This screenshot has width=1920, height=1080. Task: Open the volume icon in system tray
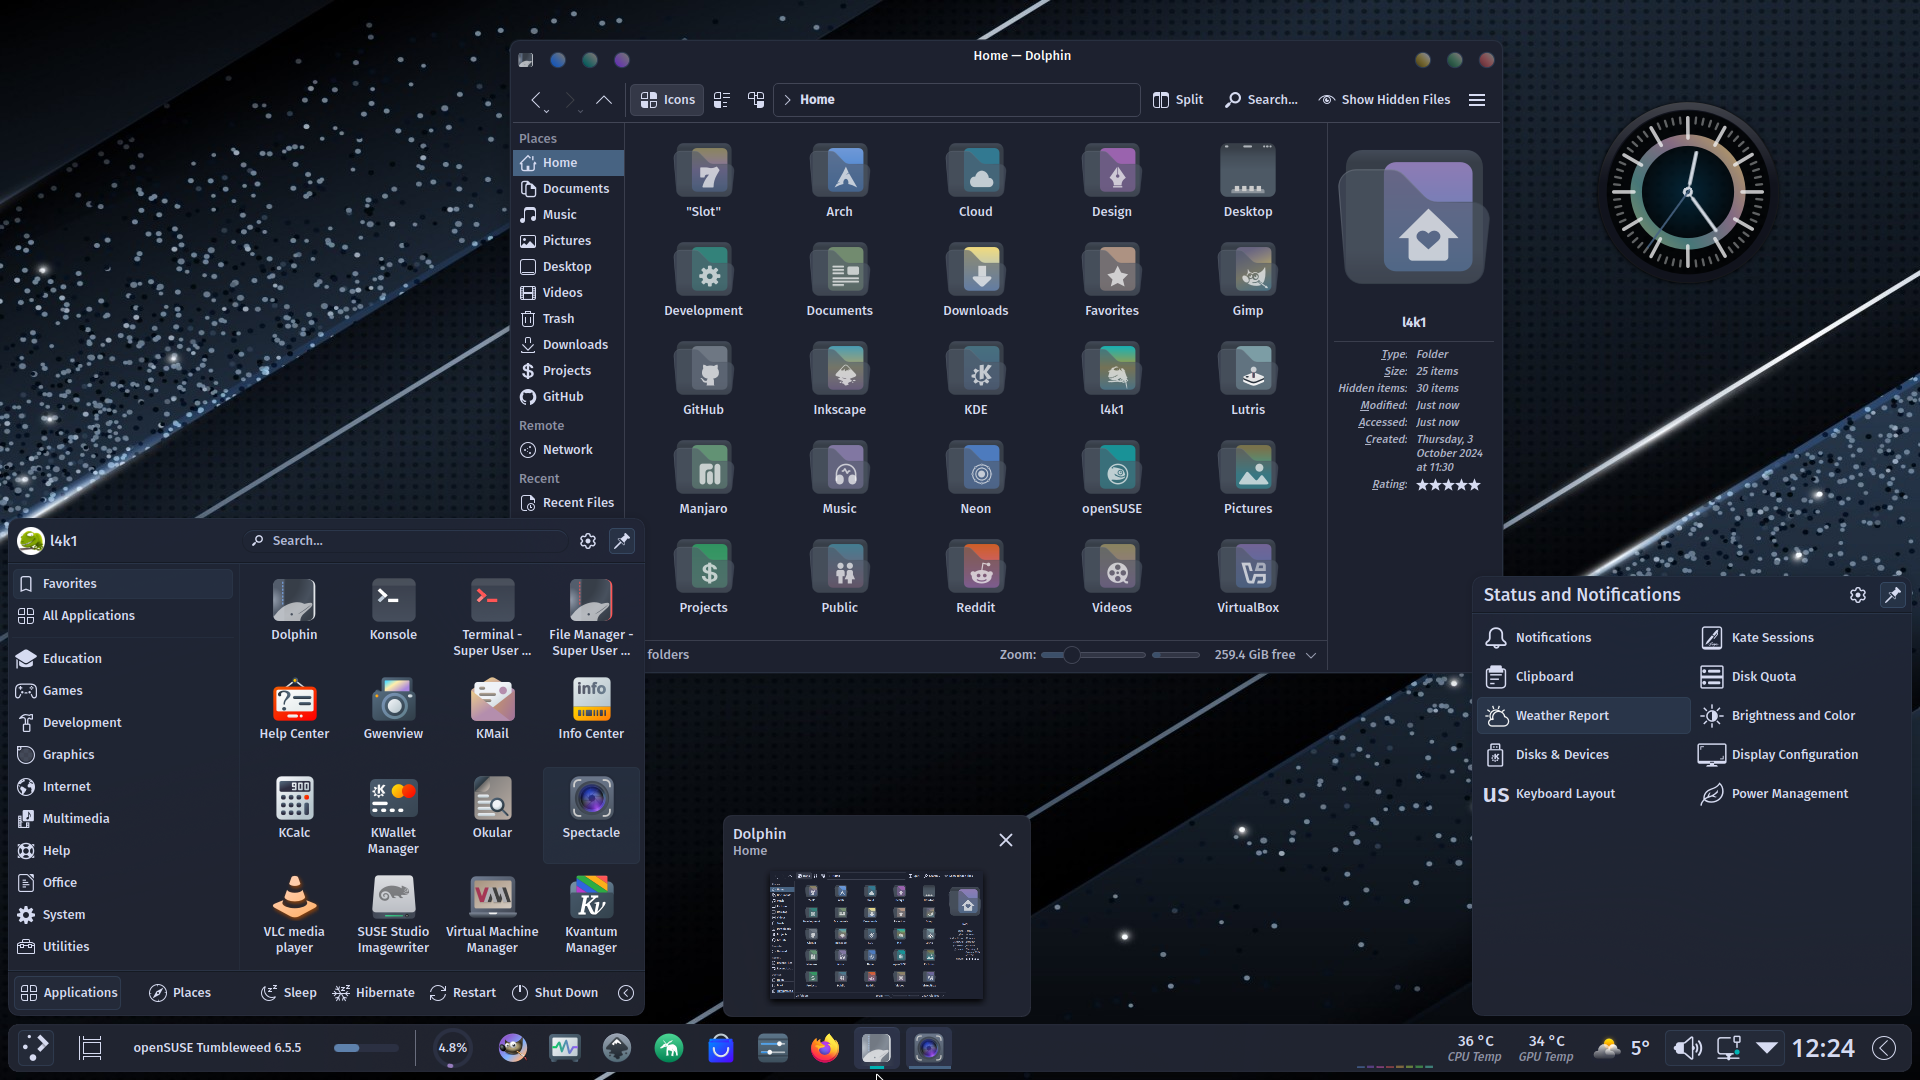coord(1687,1048)
